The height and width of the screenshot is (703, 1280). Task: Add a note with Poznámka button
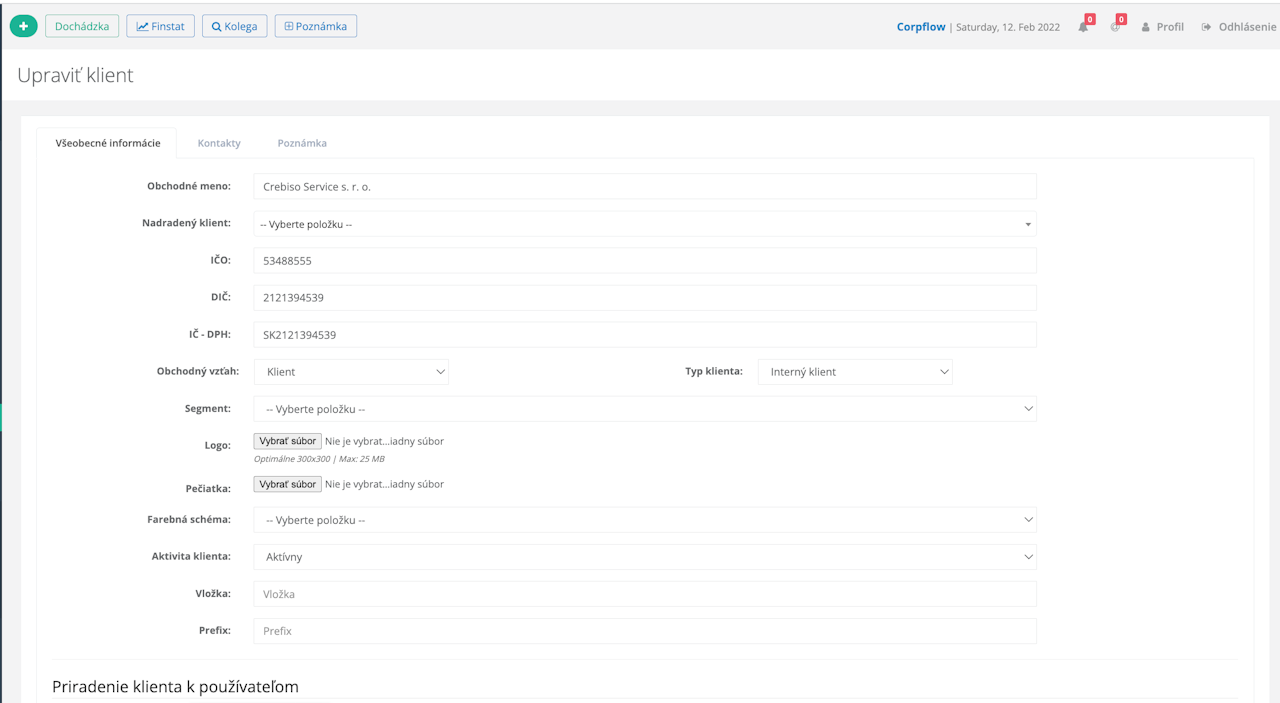315,26
